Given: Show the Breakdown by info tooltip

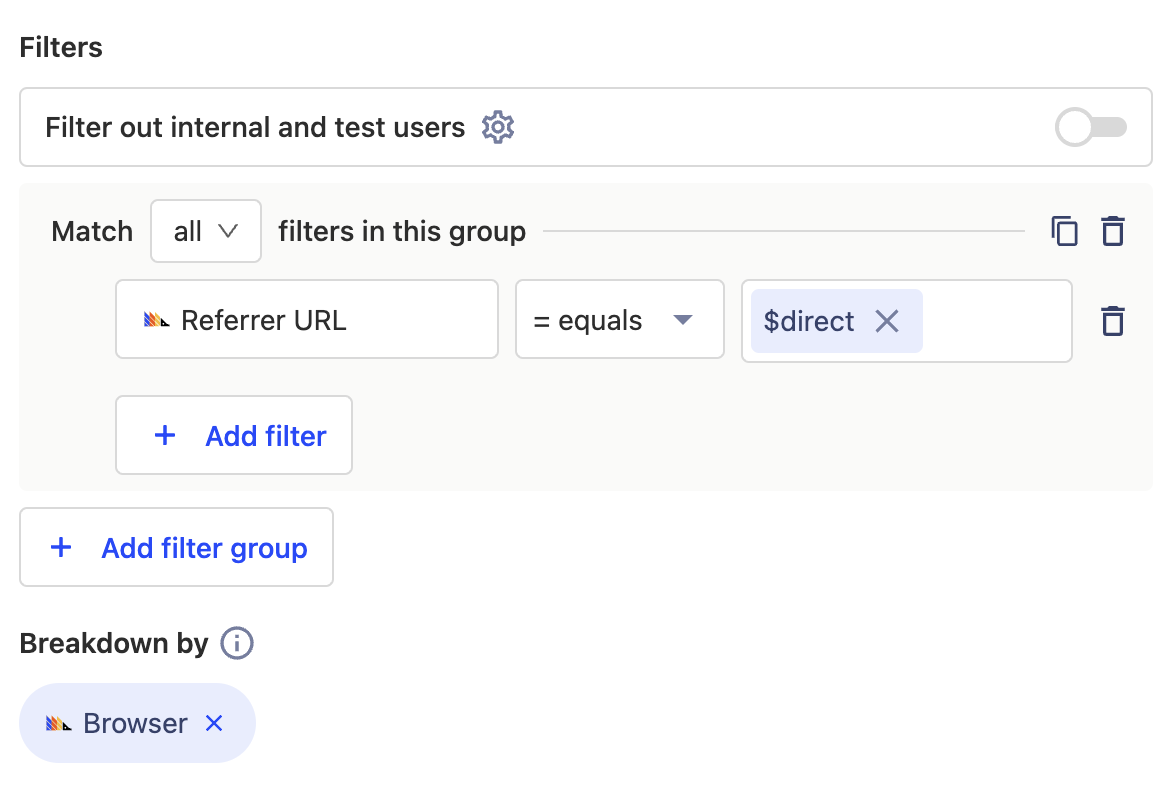Looking at the screenshot, I should coord(237,643).
